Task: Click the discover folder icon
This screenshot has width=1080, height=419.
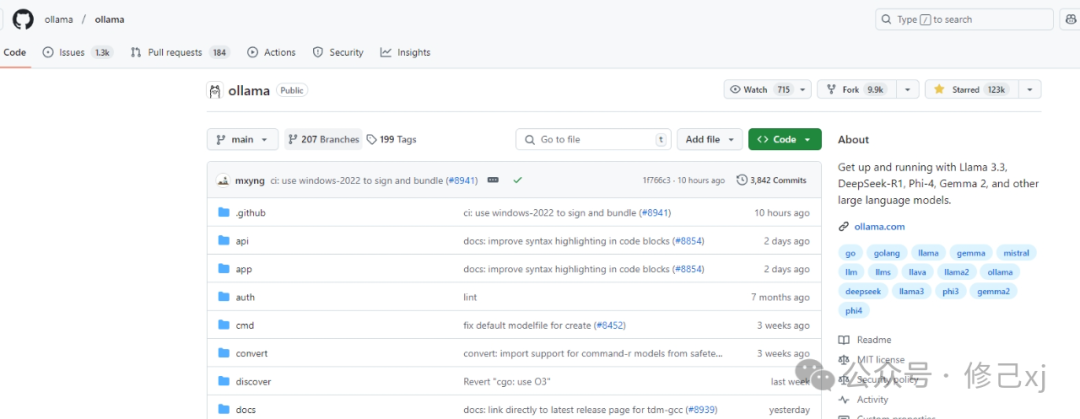Action: click(x=223, y=381)
